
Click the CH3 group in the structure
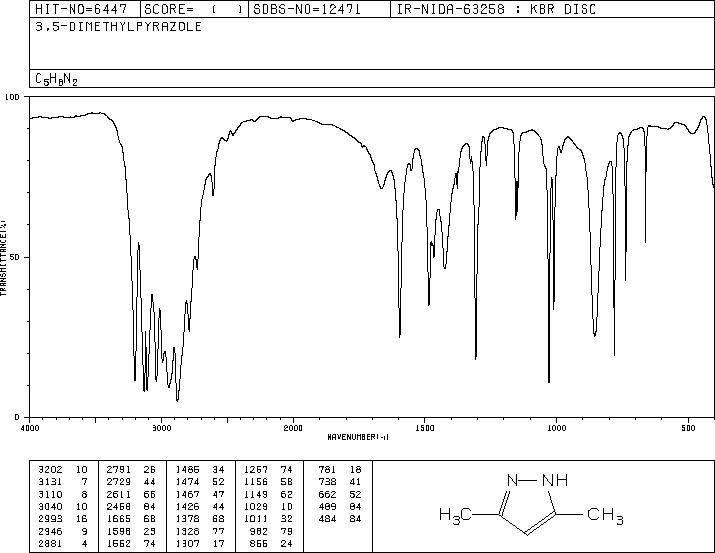point(605,515)
